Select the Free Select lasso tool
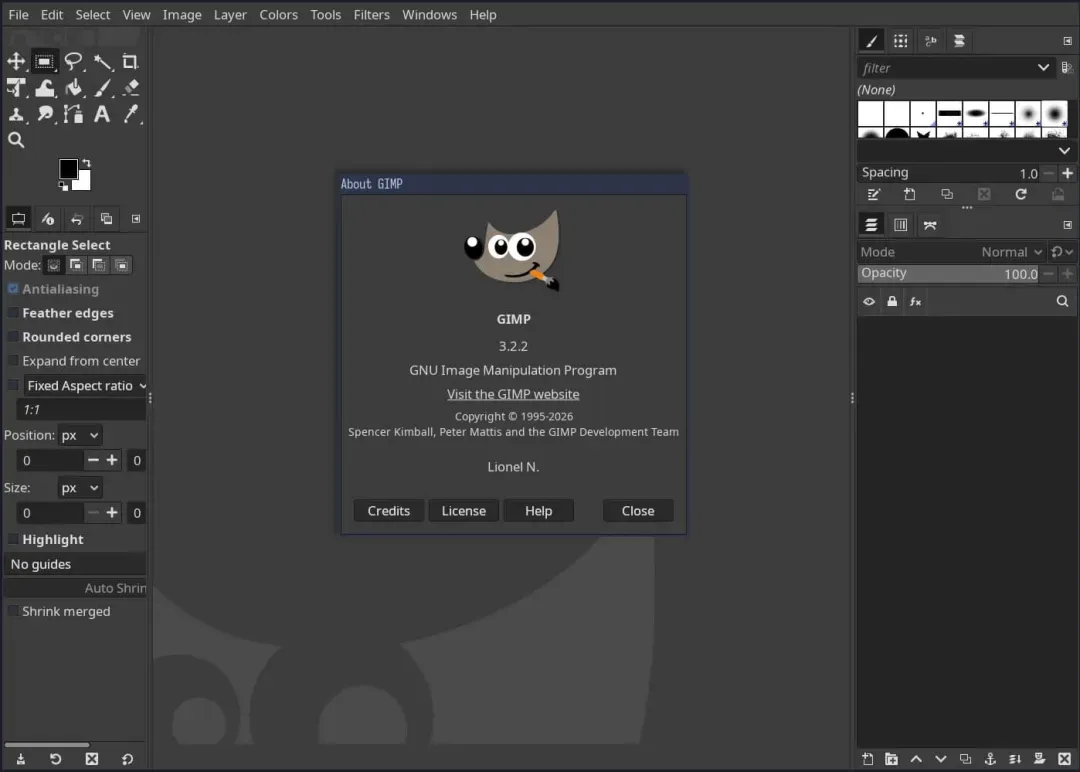1080x772 pixels. [x=73, y=61]
